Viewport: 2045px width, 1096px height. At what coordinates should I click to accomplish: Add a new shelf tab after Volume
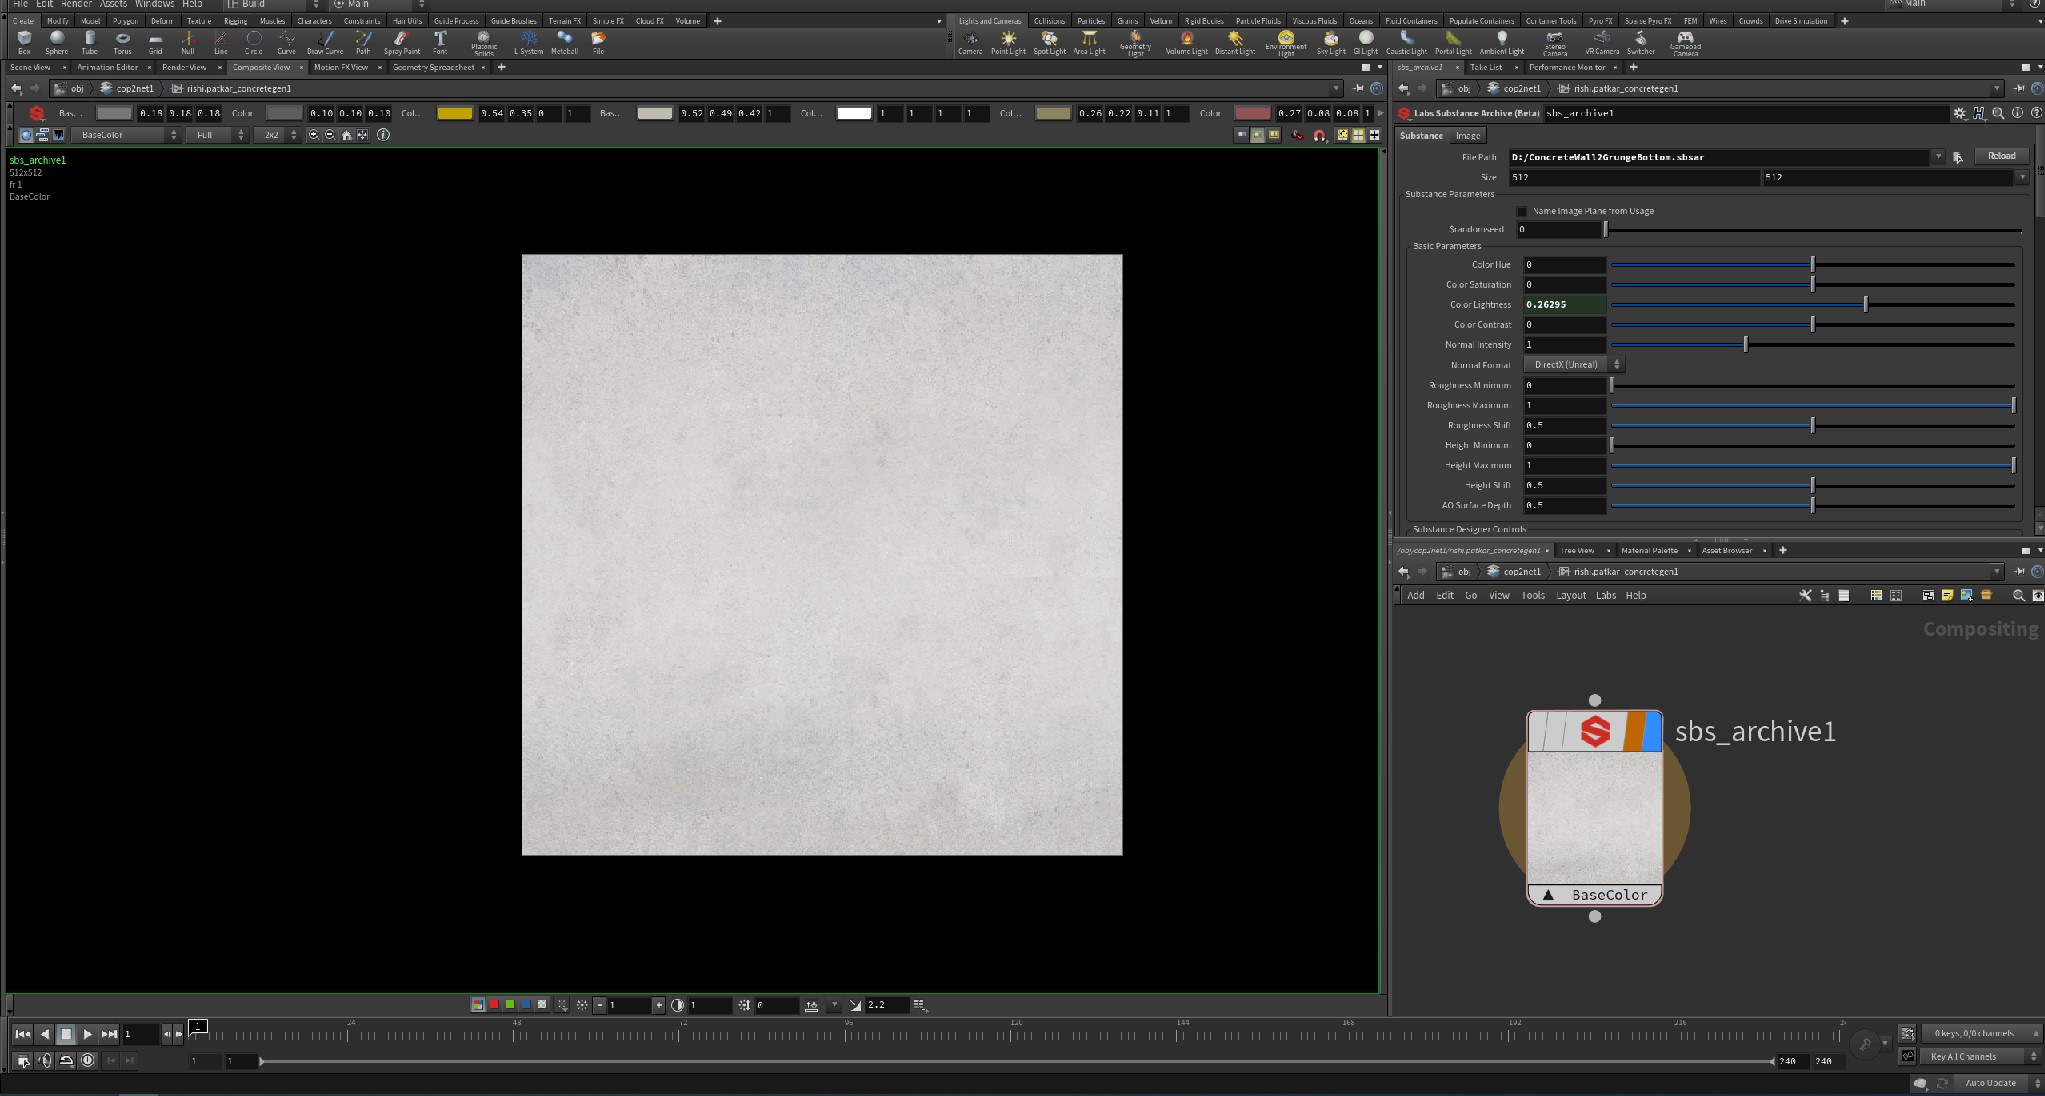(x=717, y=21)
